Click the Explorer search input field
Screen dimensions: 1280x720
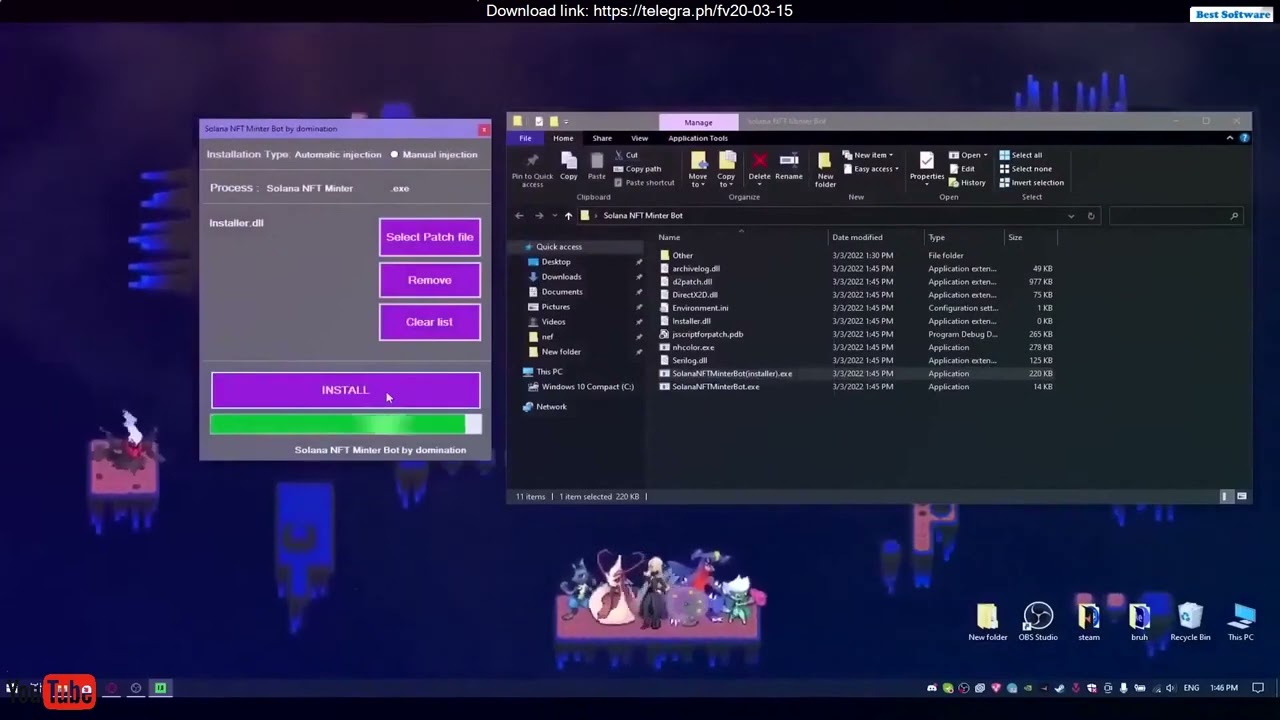pos(1175,216)
